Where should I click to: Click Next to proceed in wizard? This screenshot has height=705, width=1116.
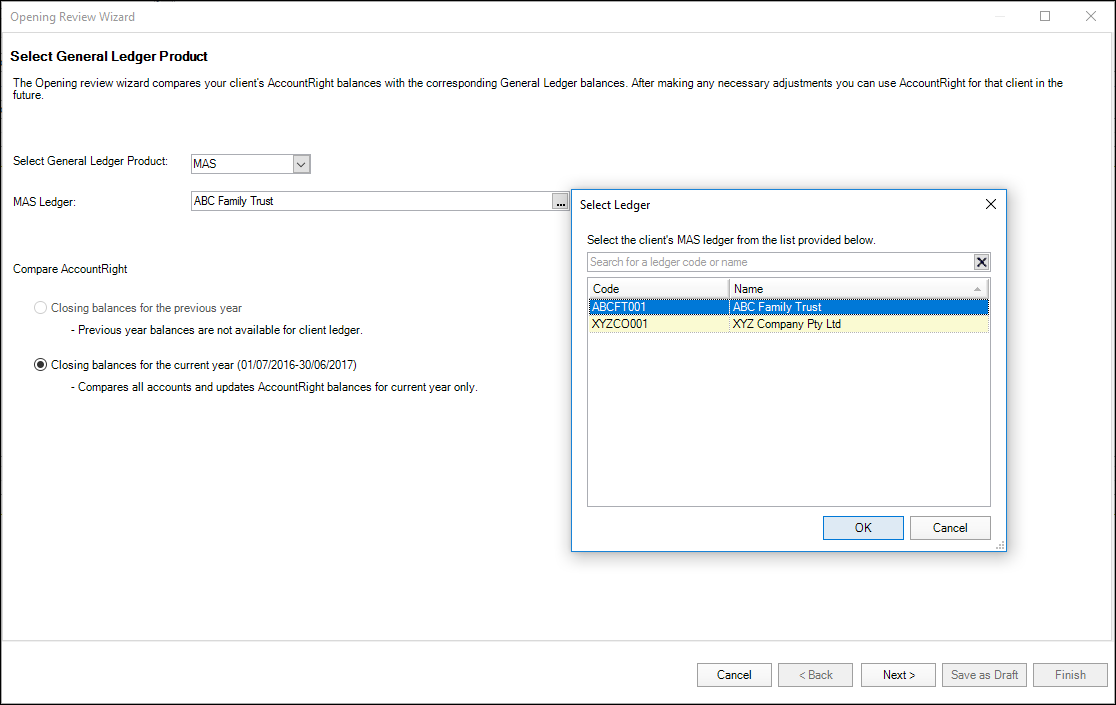(898, 675)
